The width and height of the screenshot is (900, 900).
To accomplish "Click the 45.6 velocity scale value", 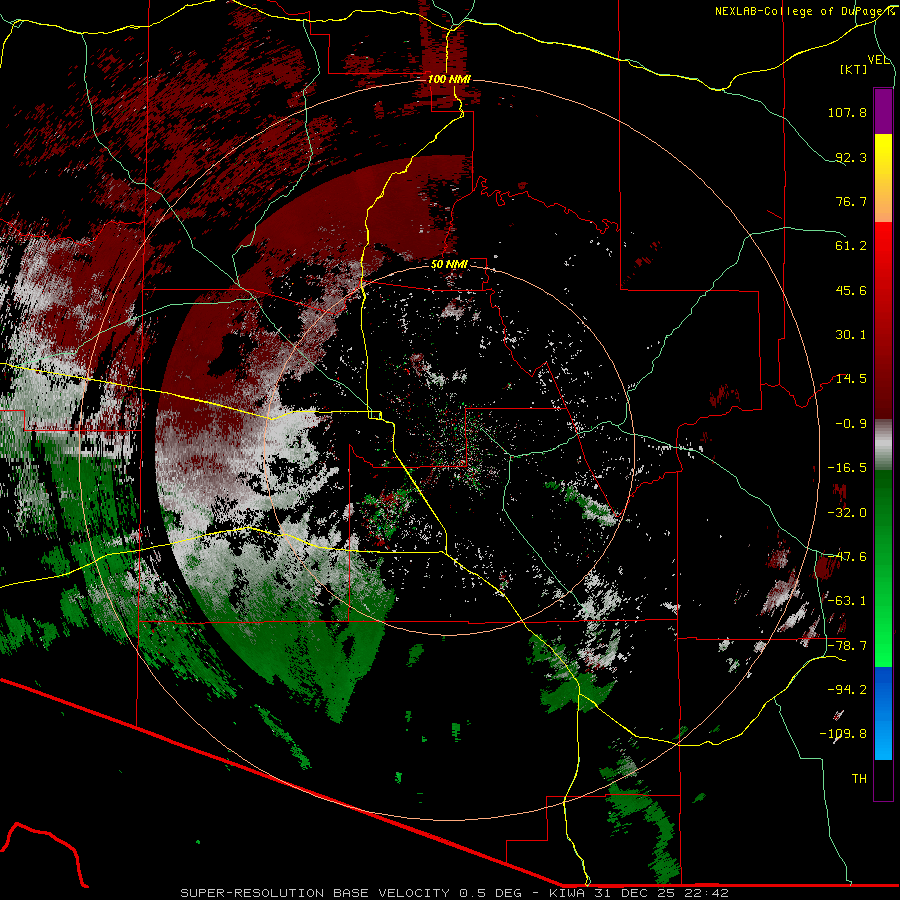I will 851,290.
